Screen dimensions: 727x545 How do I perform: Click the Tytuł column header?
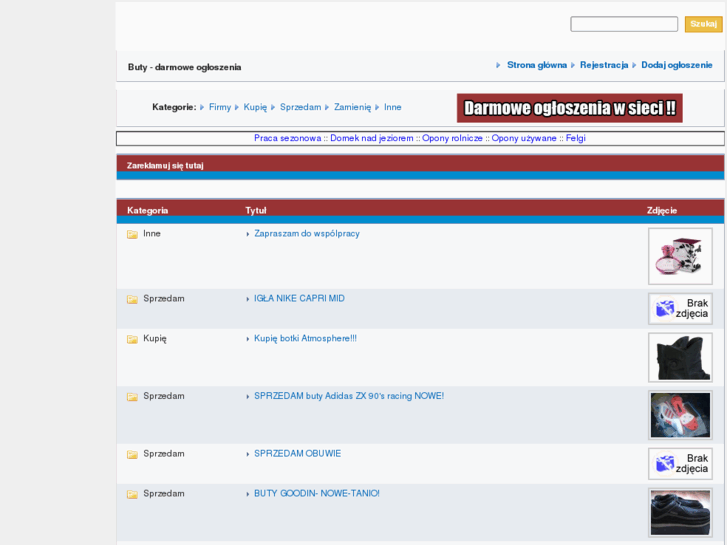255,211
